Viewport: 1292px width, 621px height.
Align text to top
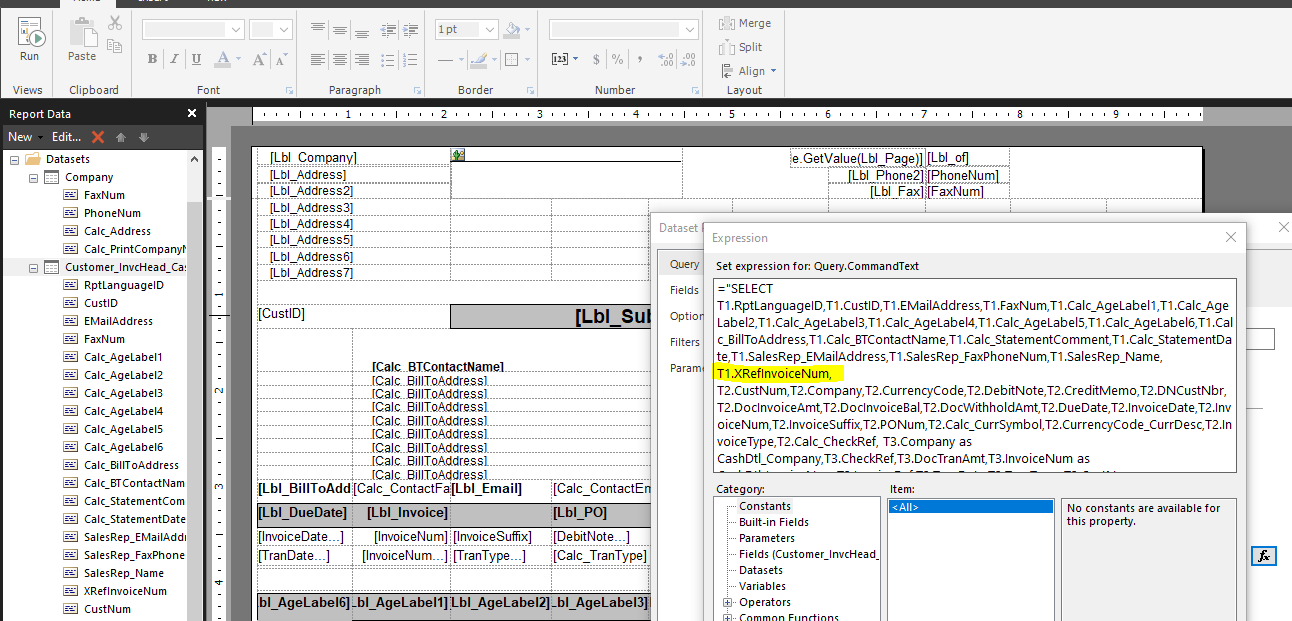point(318,29)
